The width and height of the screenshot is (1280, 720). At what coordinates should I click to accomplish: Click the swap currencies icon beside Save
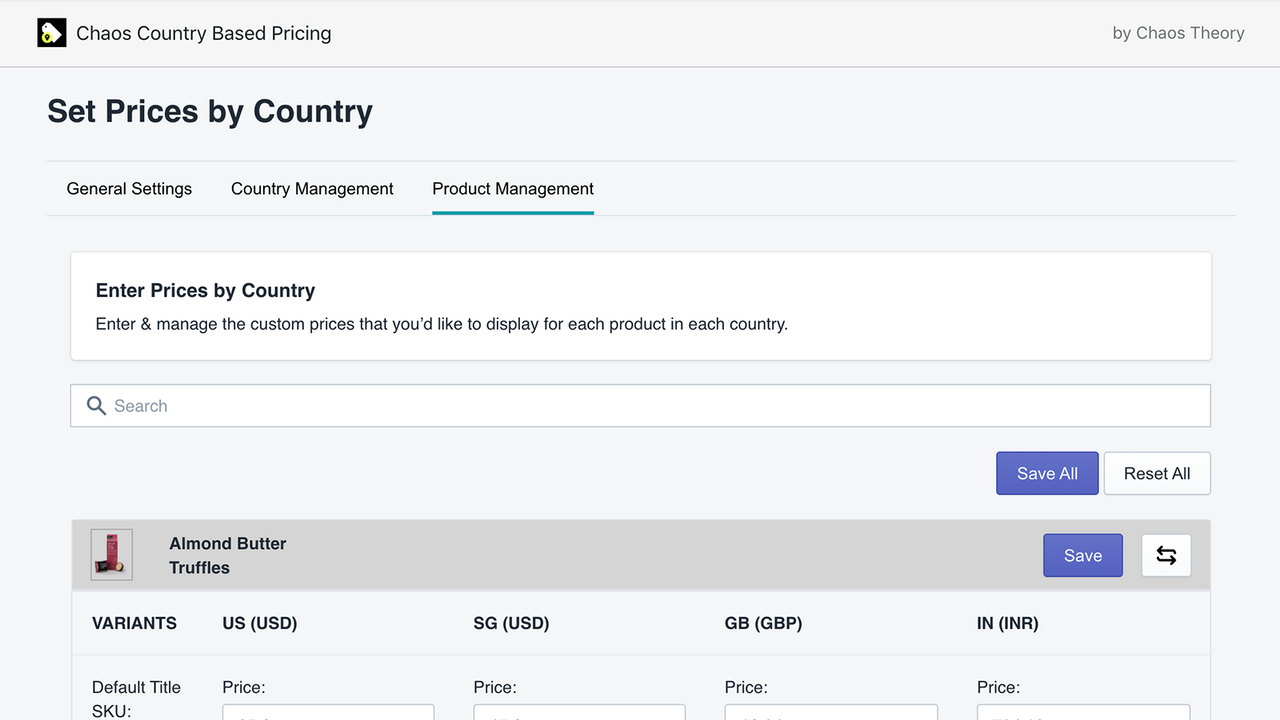pos(1166,555)
